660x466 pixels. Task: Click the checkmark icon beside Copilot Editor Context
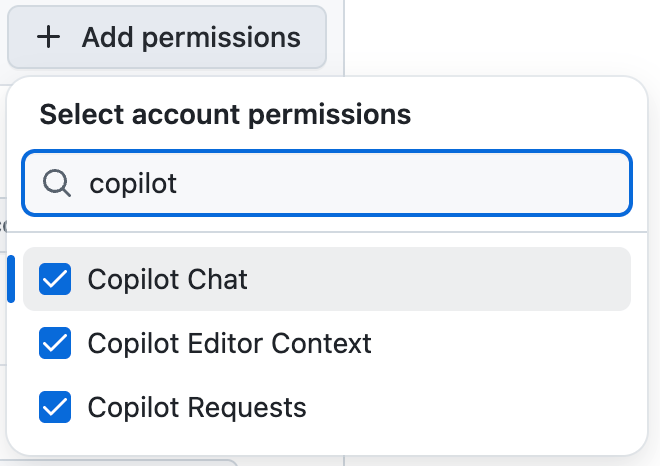click(x=55, y=343)
